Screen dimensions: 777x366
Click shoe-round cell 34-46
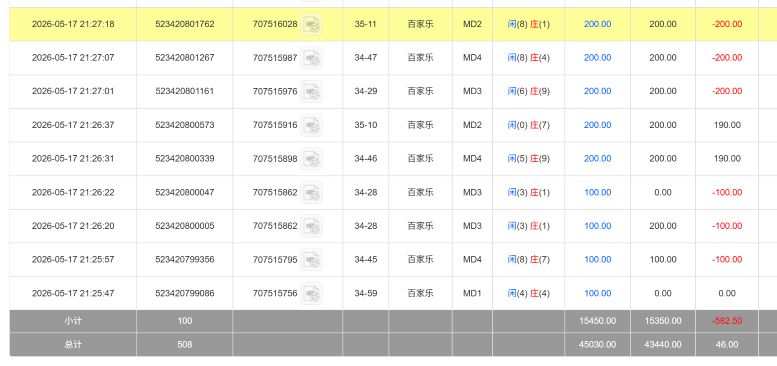pyautogui.click(x=366, y=158)
